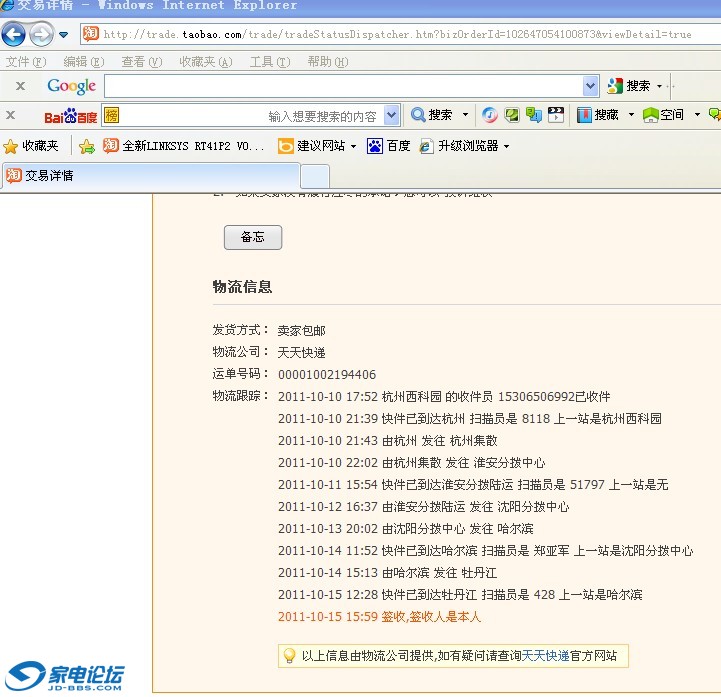Viewport: 721px width, 697px height.
Task: Open the 工具(T) menu
Action: [267, 62]
